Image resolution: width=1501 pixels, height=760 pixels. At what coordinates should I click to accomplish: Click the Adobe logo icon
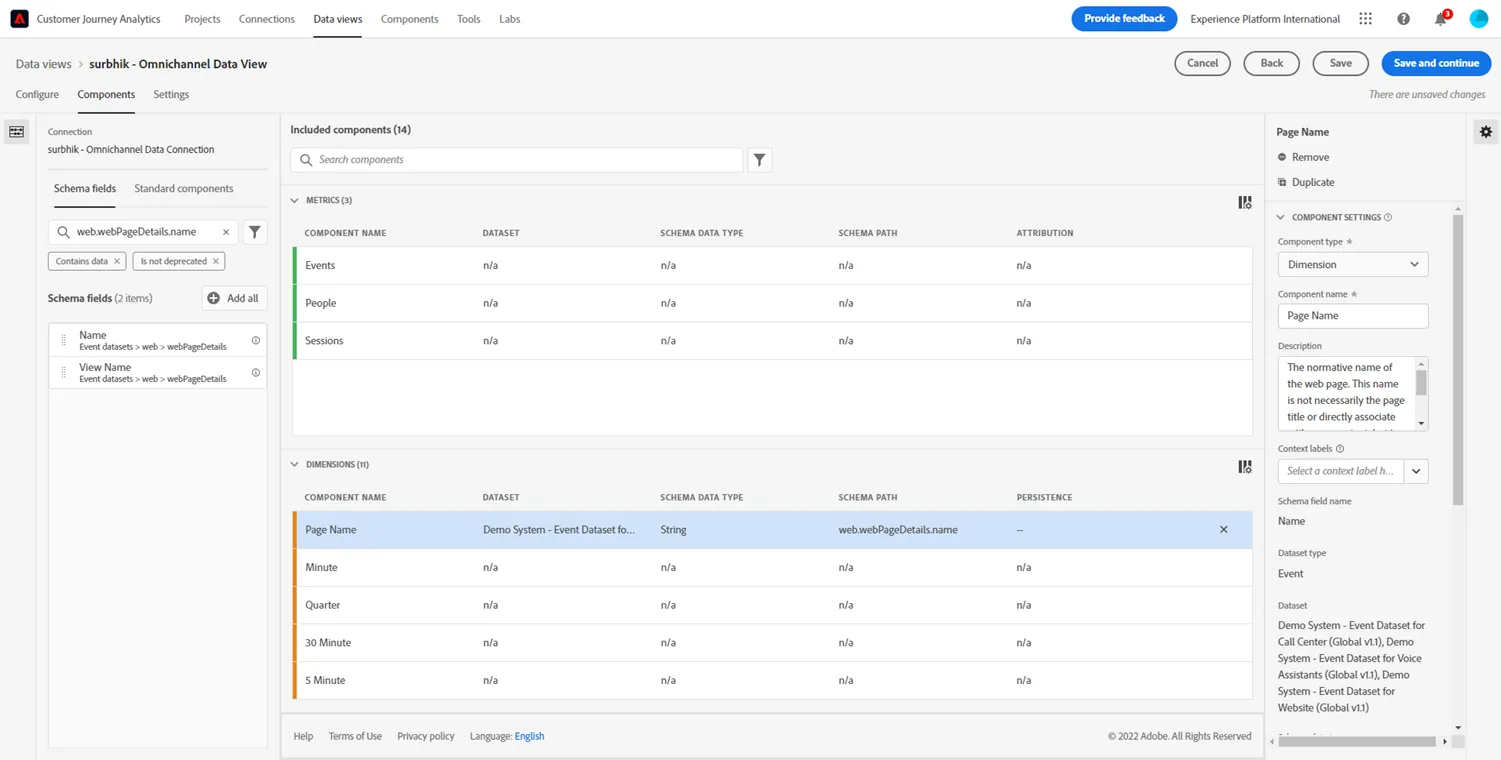19,19
